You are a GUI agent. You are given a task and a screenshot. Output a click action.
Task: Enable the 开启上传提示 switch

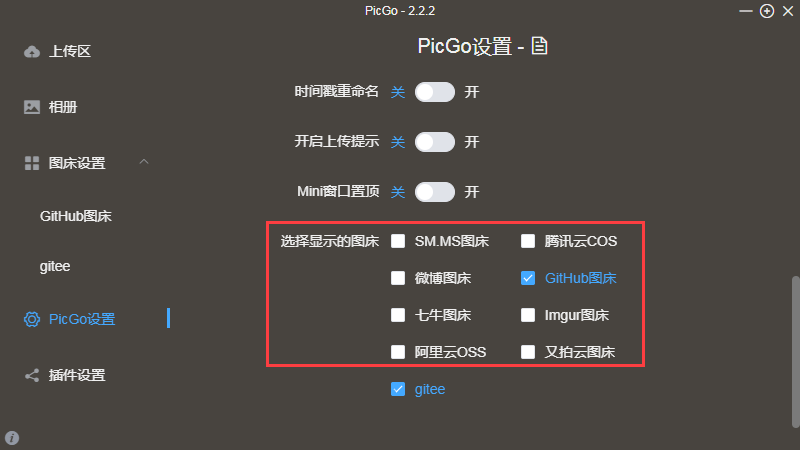[435, 142]
